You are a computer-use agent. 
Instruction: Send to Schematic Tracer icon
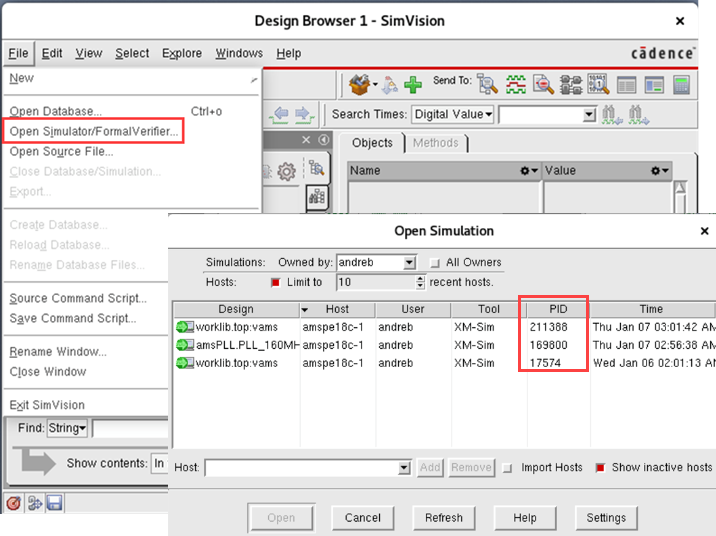click(571, 84)
